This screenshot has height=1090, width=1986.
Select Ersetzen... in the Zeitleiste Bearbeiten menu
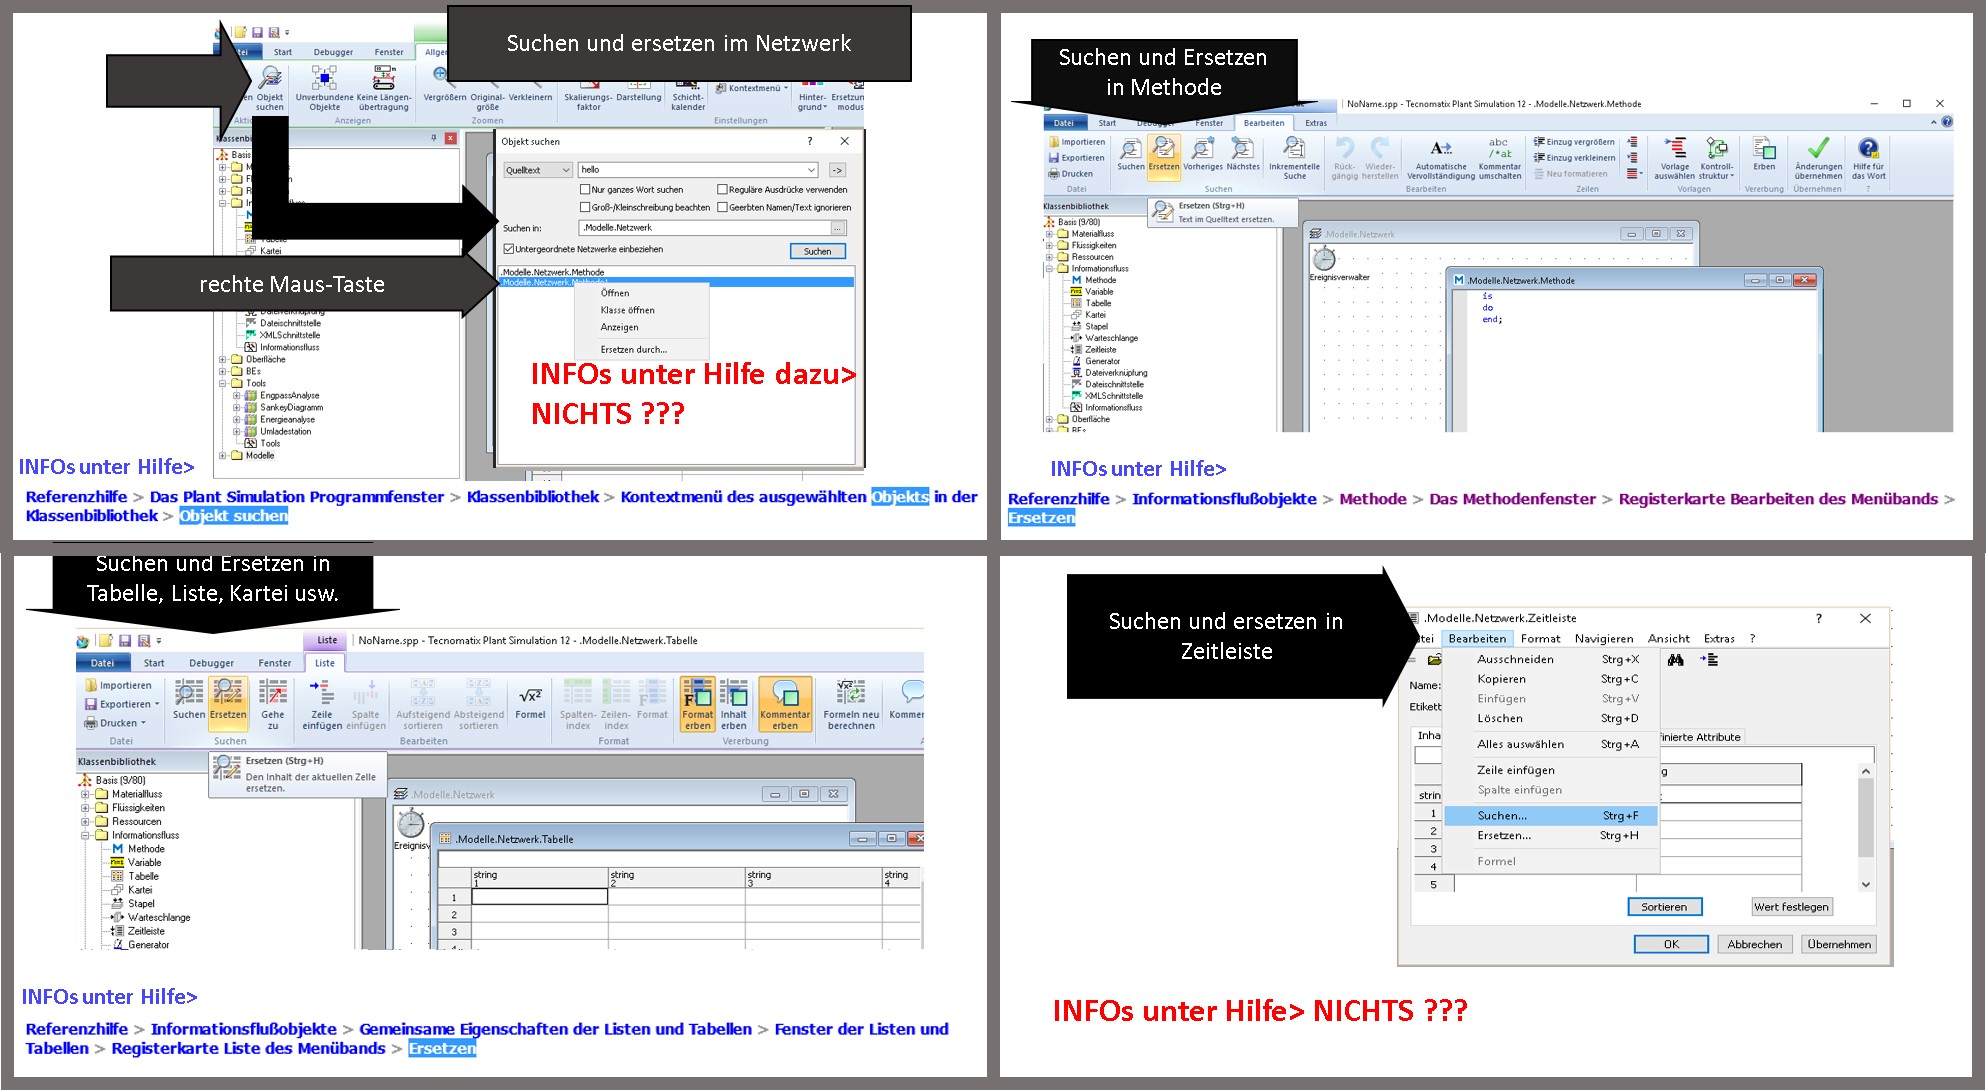tap(1551, 836)
